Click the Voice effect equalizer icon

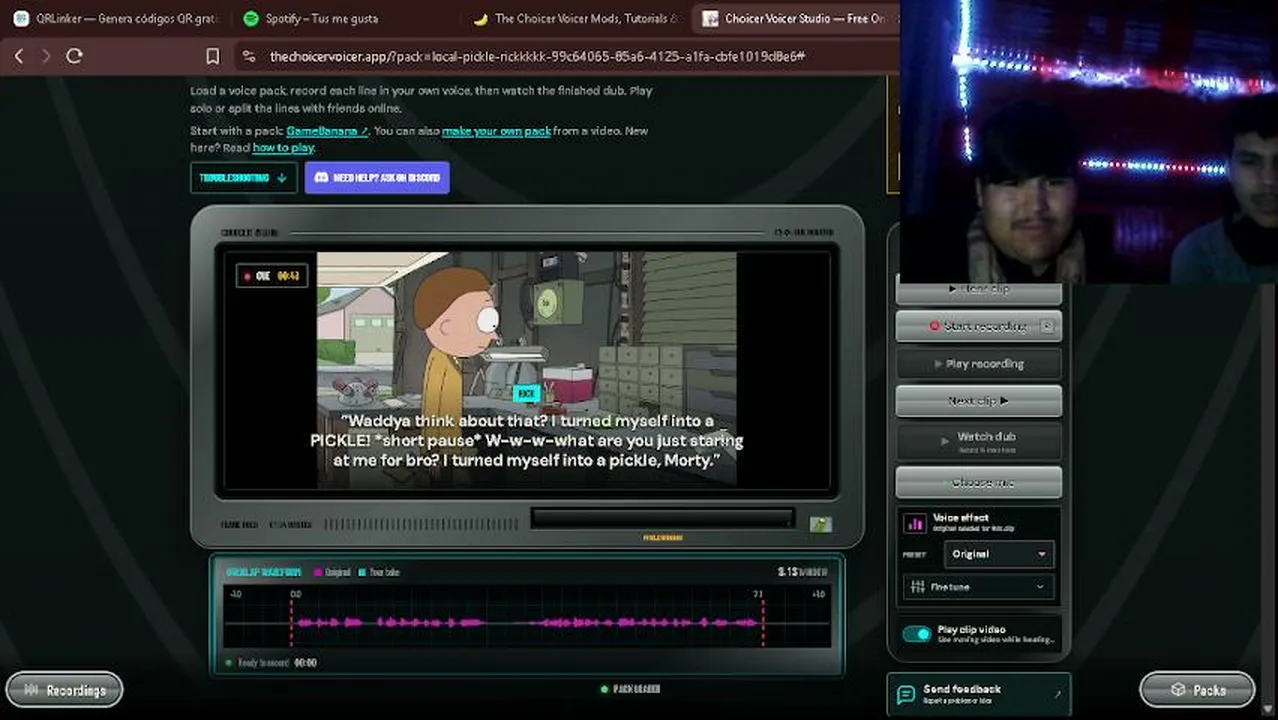point(915,523)
